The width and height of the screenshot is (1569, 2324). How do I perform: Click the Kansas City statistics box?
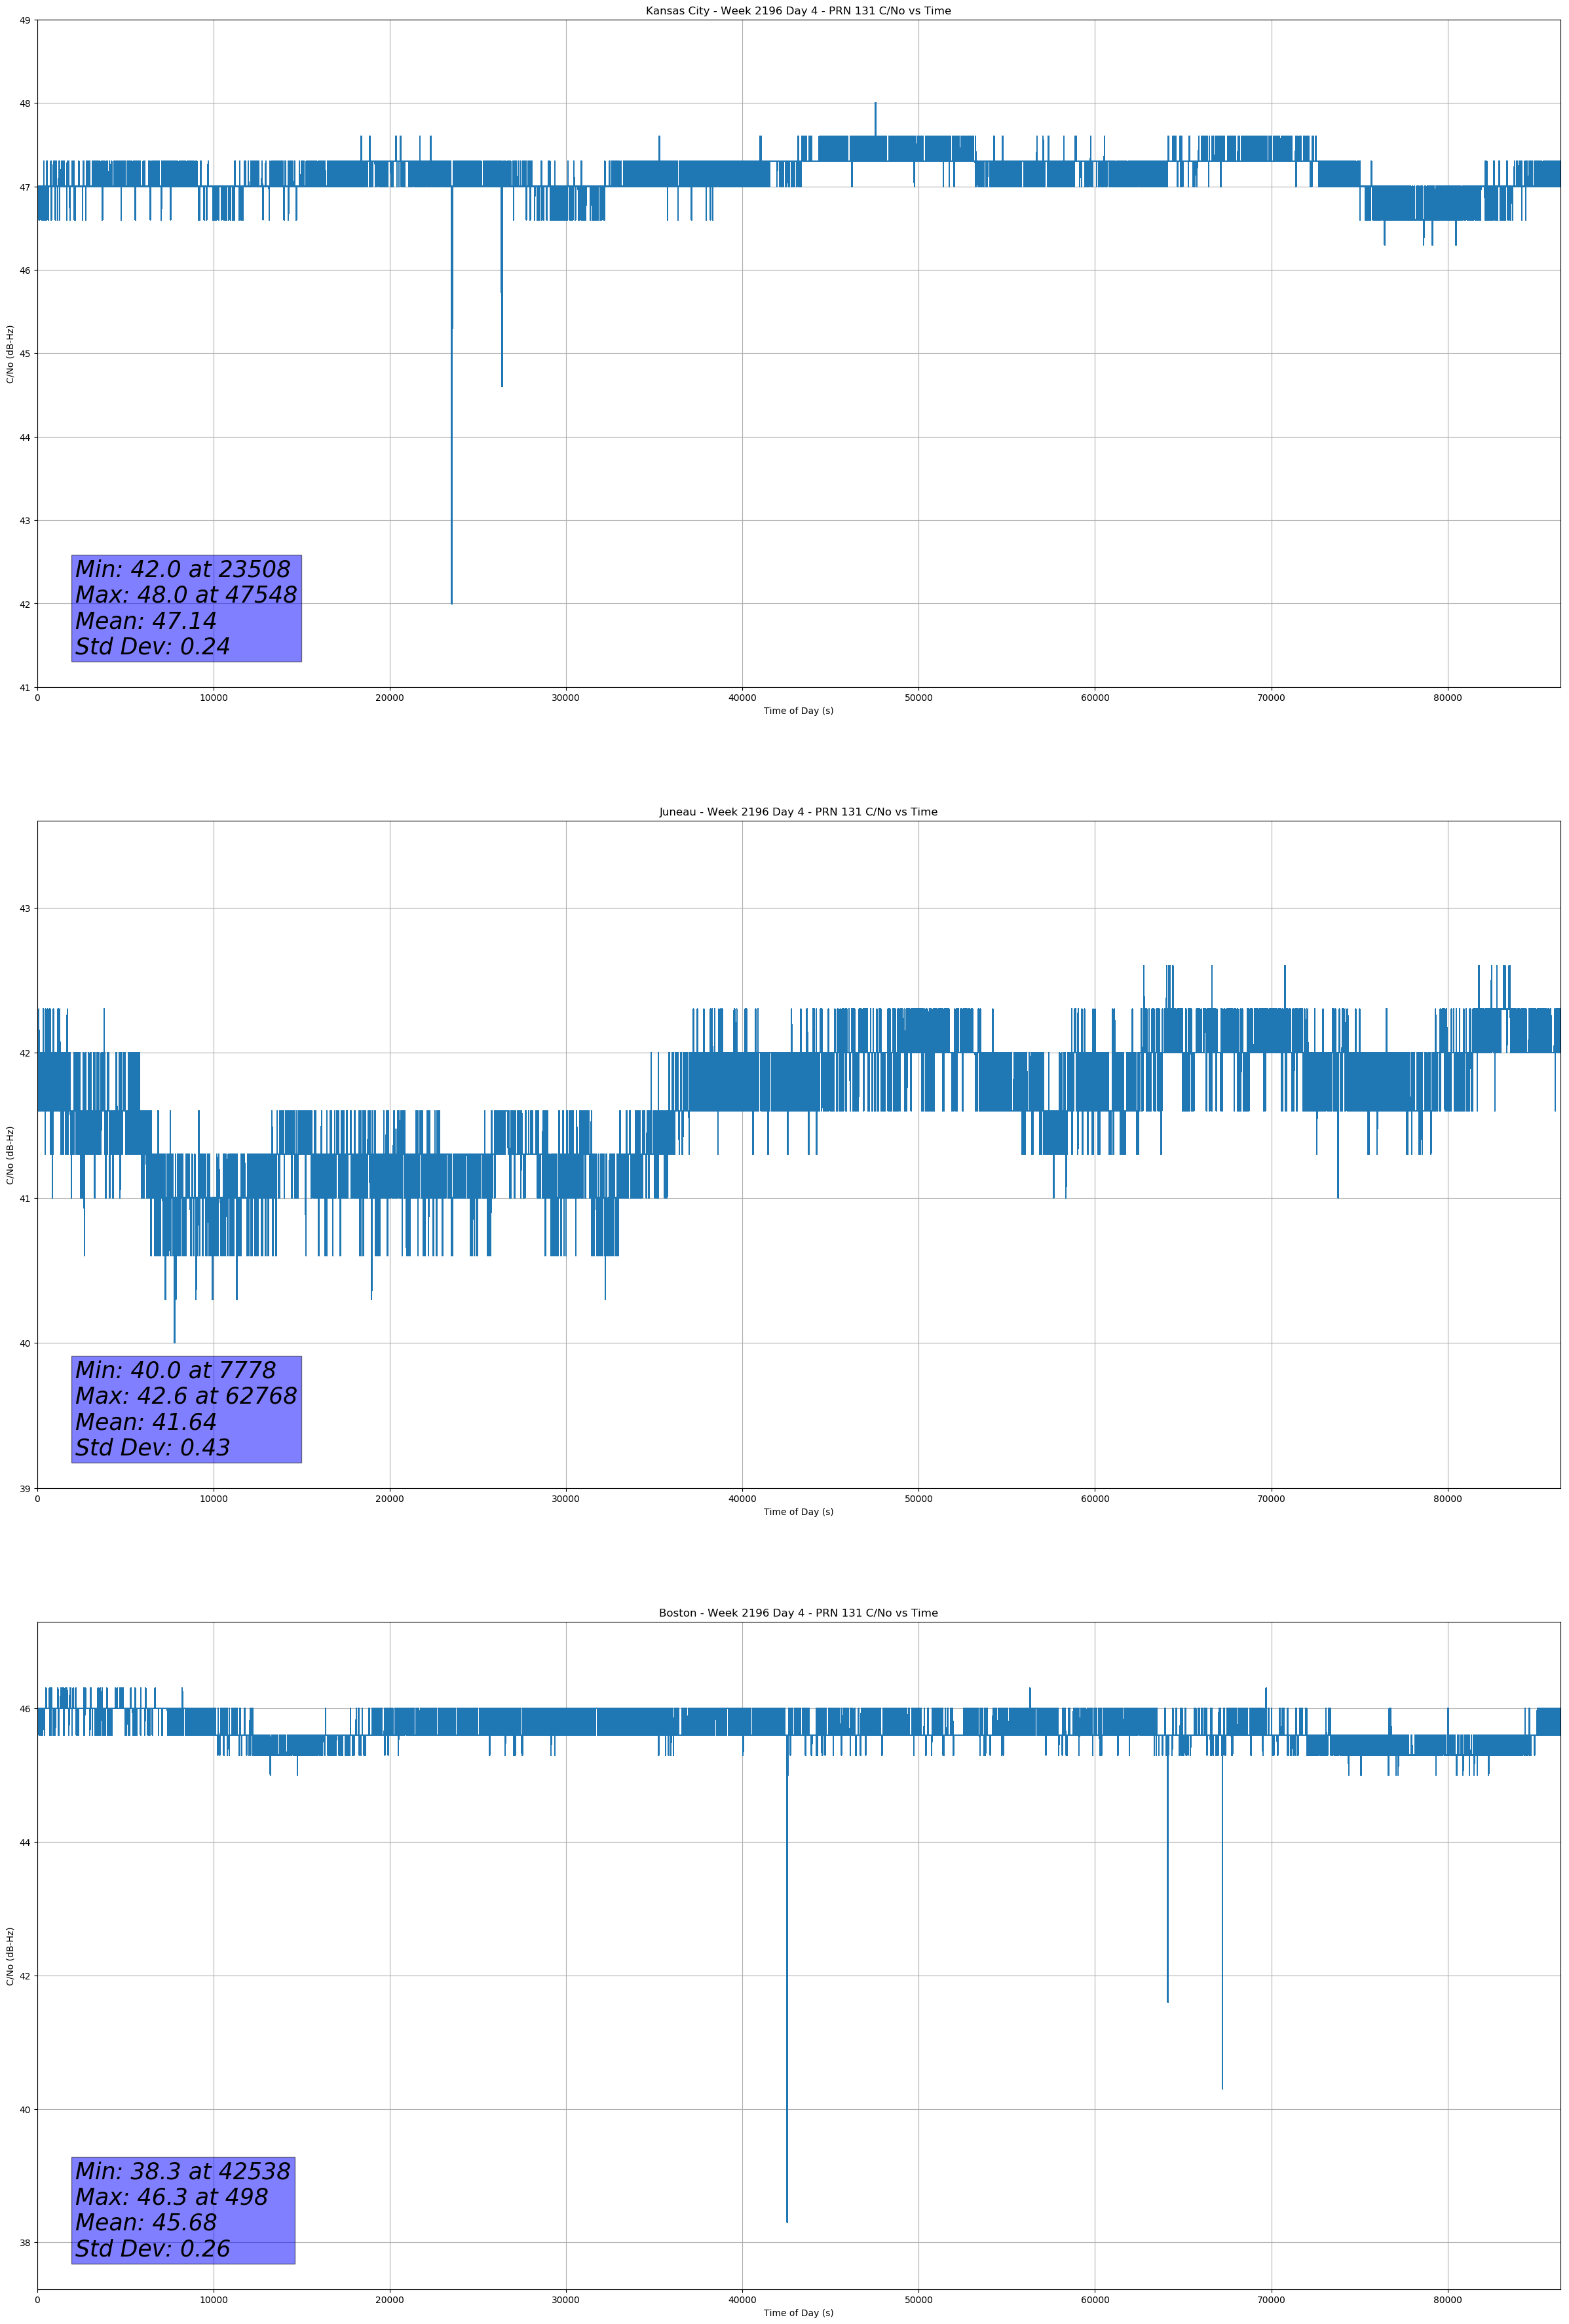tap(186, 608)
